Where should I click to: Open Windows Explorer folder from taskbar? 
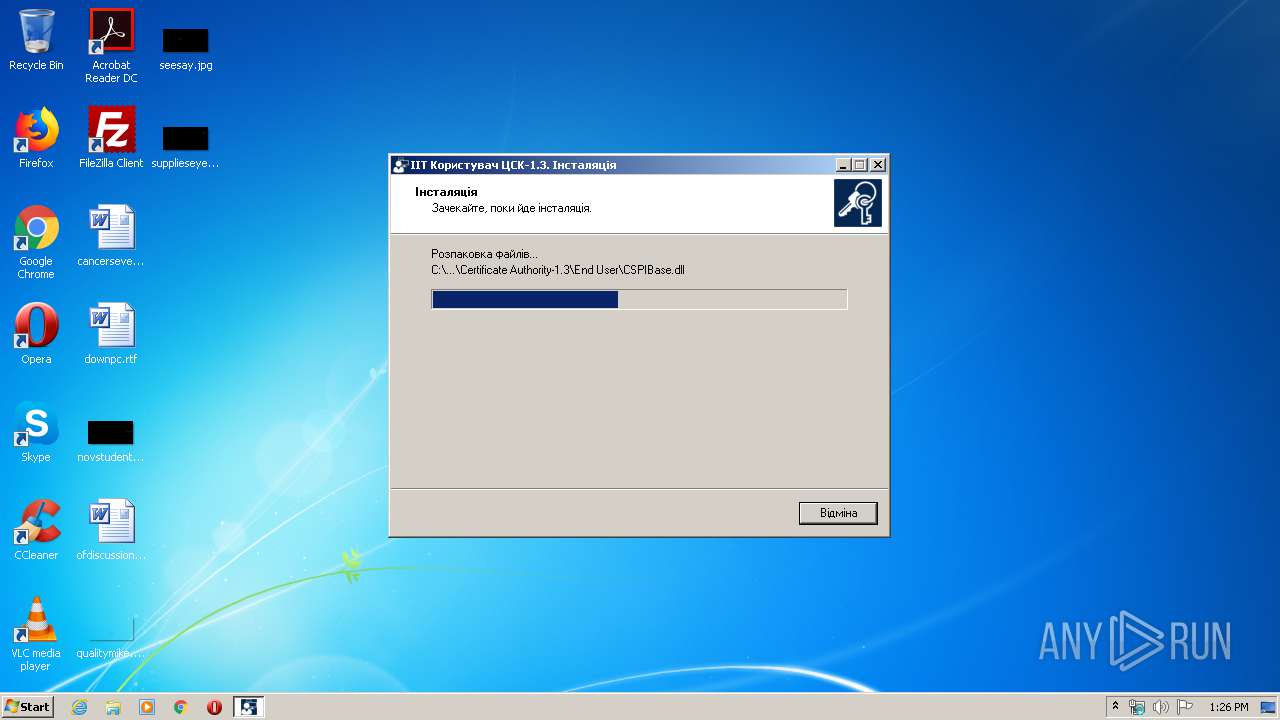(113, 707)
